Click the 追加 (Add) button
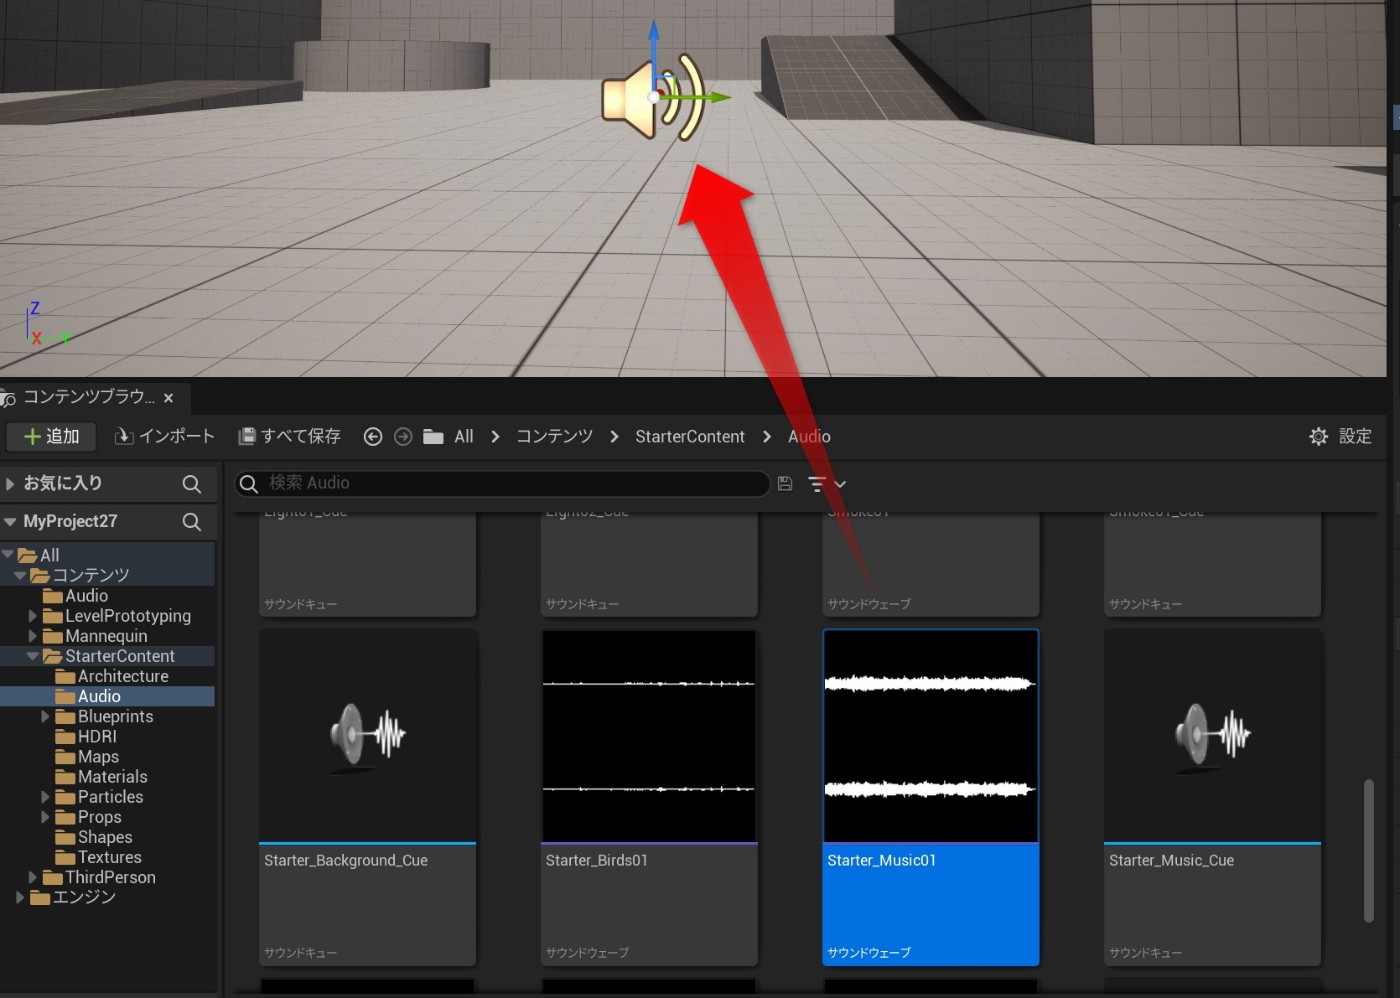The width and height of the screenshot is (1400, 998). click(51, 436)
